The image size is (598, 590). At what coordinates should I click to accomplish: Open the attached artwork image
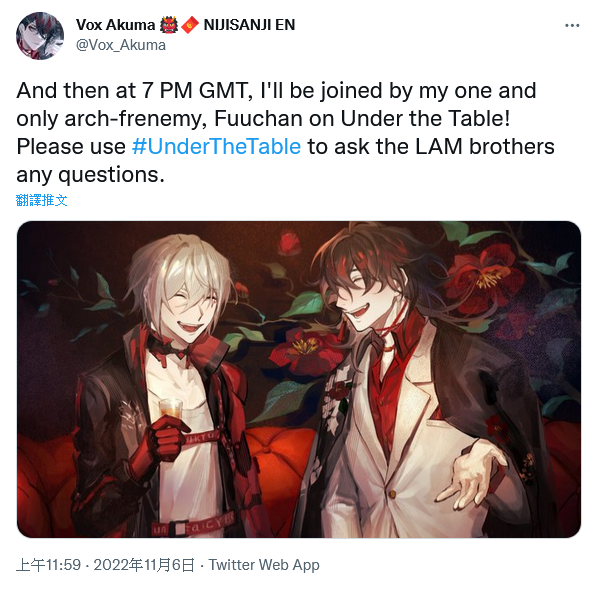click(299, 379)
